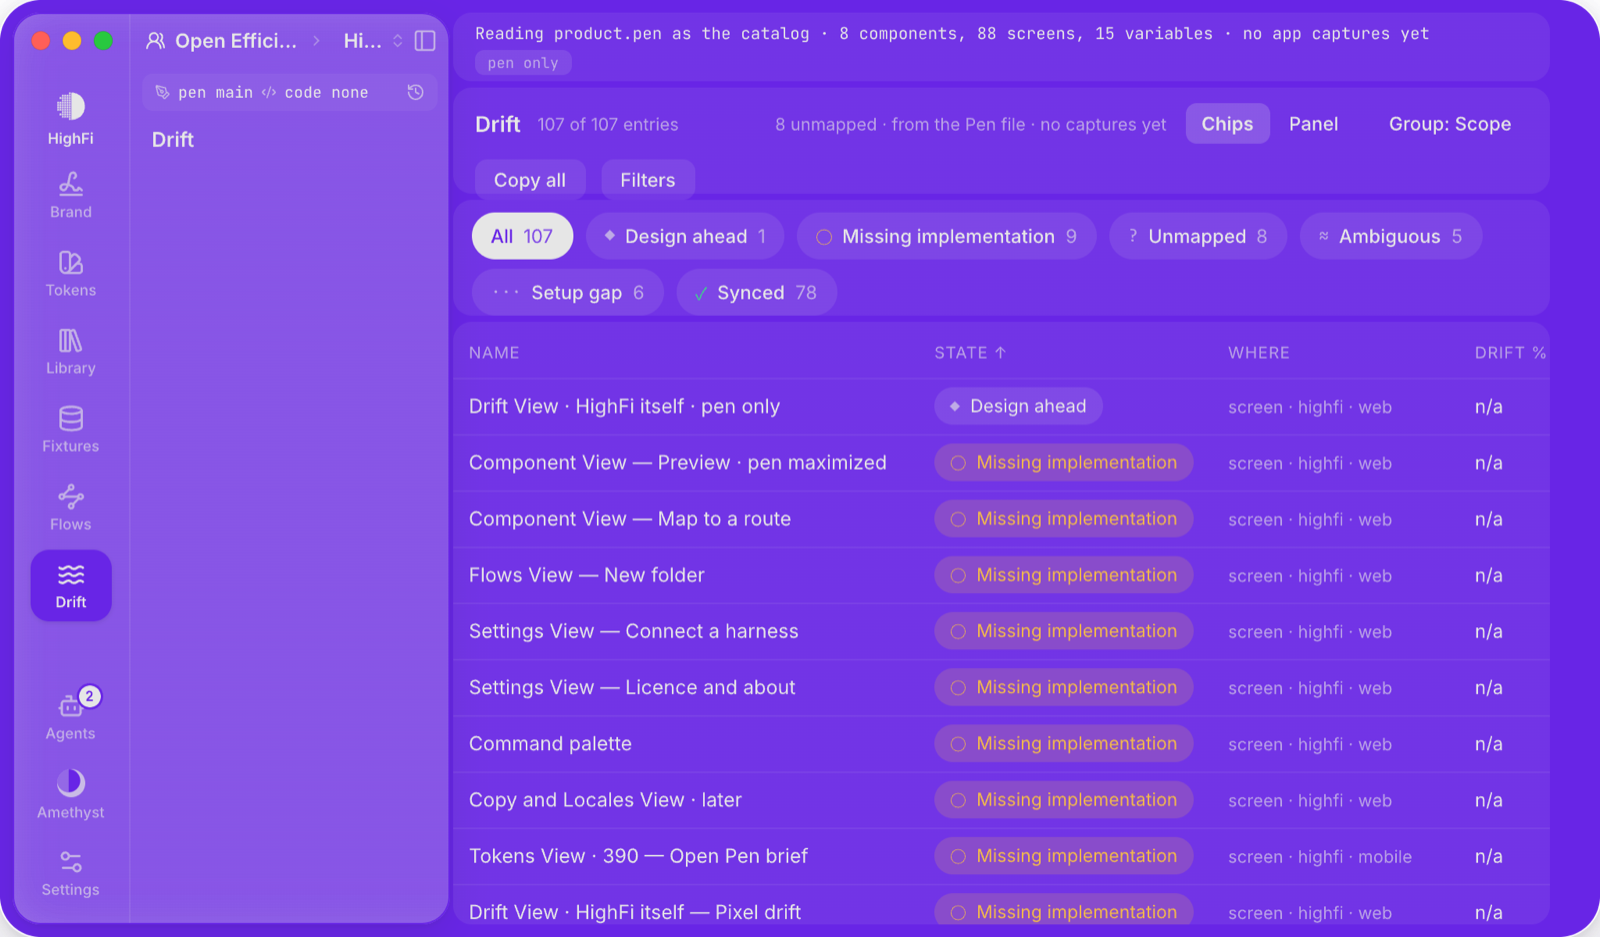Filter by Setup gap 6 chip
Image resolution: width=1600 pixels, height=937 pixels.
[x=568, y=292]
